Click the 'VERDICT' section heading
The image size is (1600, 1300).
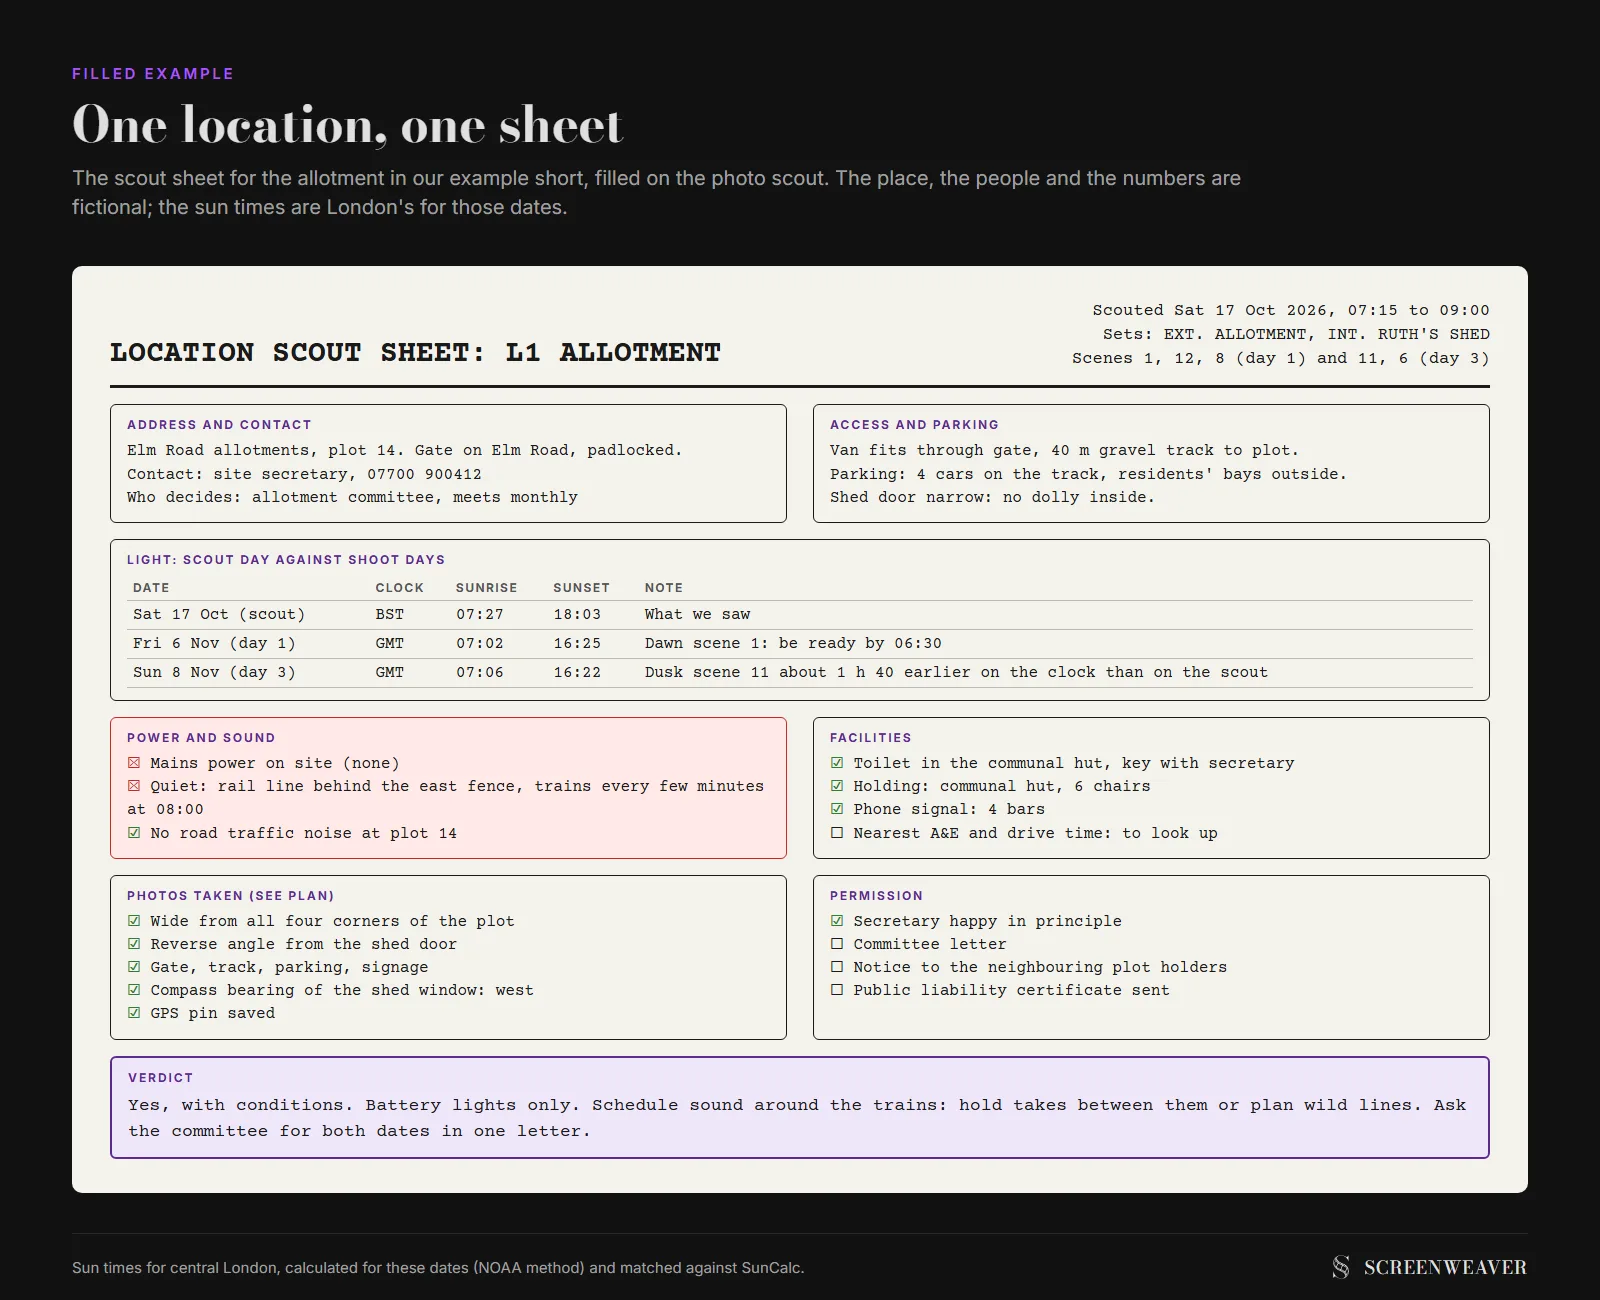(x=161, y=1078)
